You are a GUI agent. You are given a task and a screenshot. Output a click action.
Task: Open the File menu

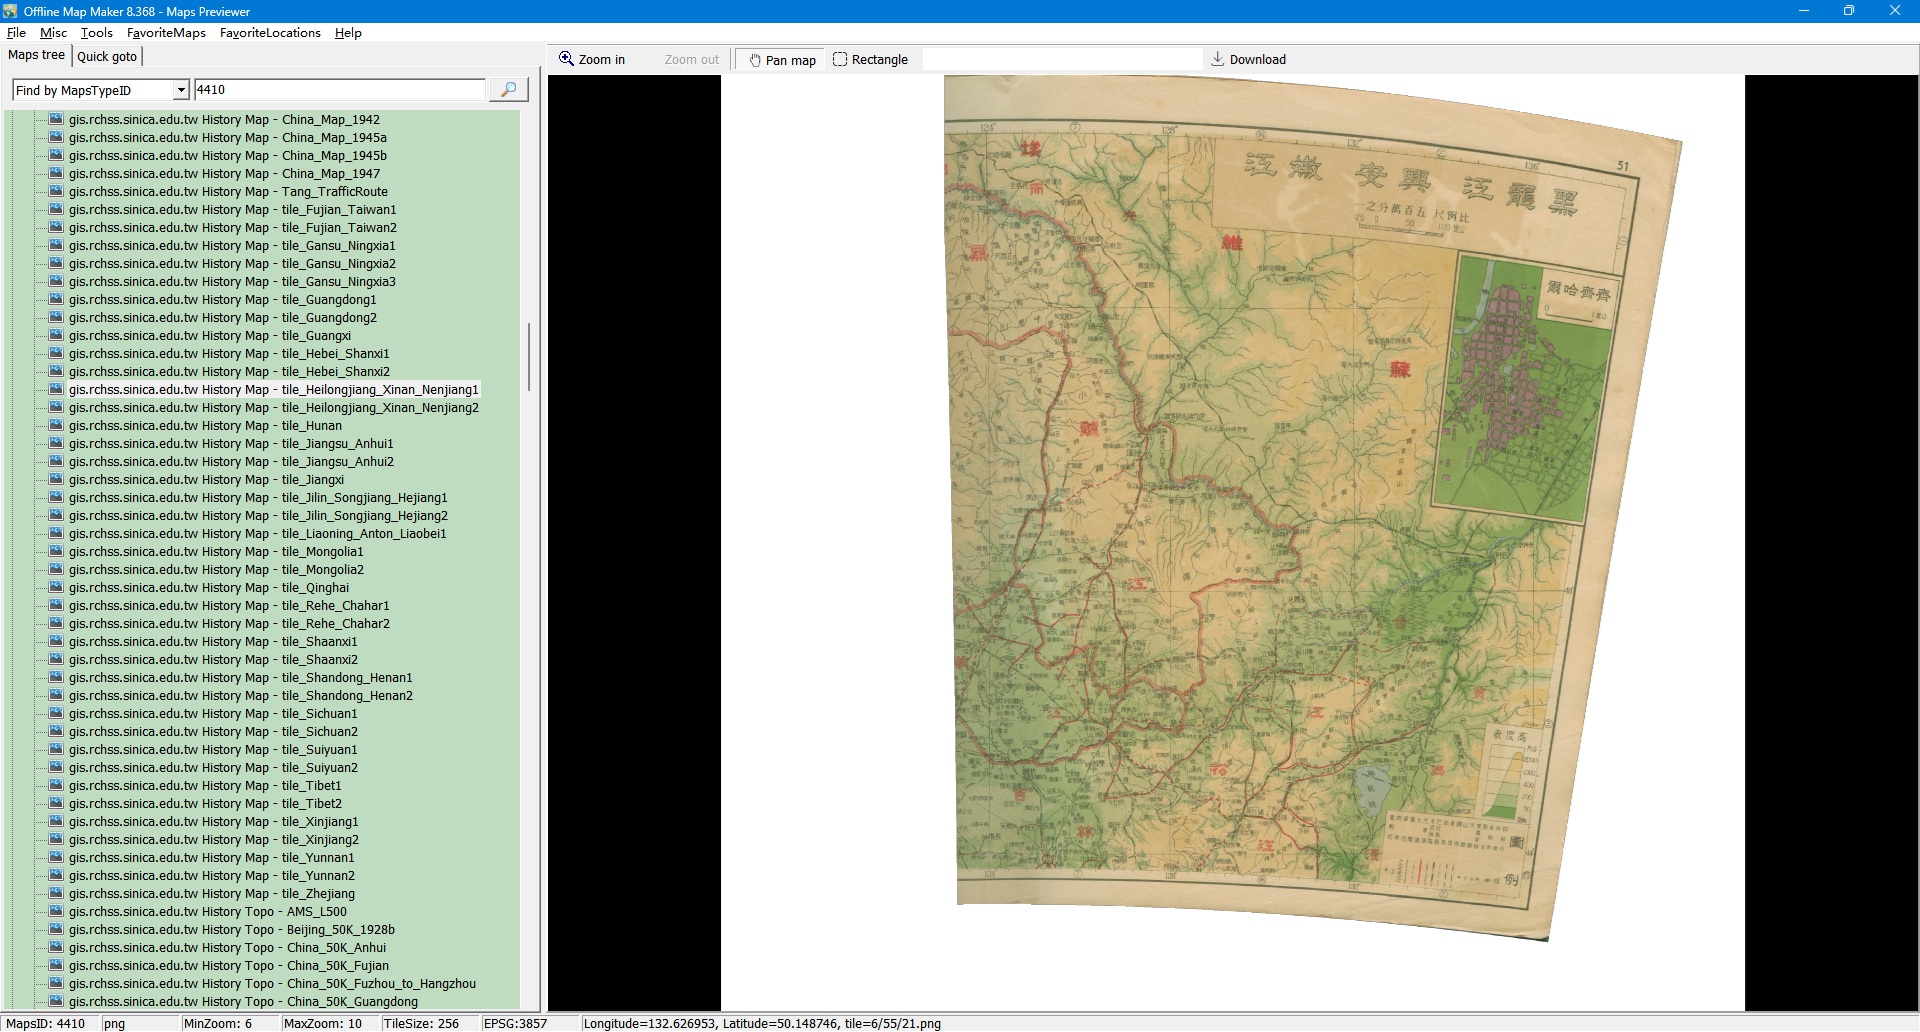tap(16, 33)
